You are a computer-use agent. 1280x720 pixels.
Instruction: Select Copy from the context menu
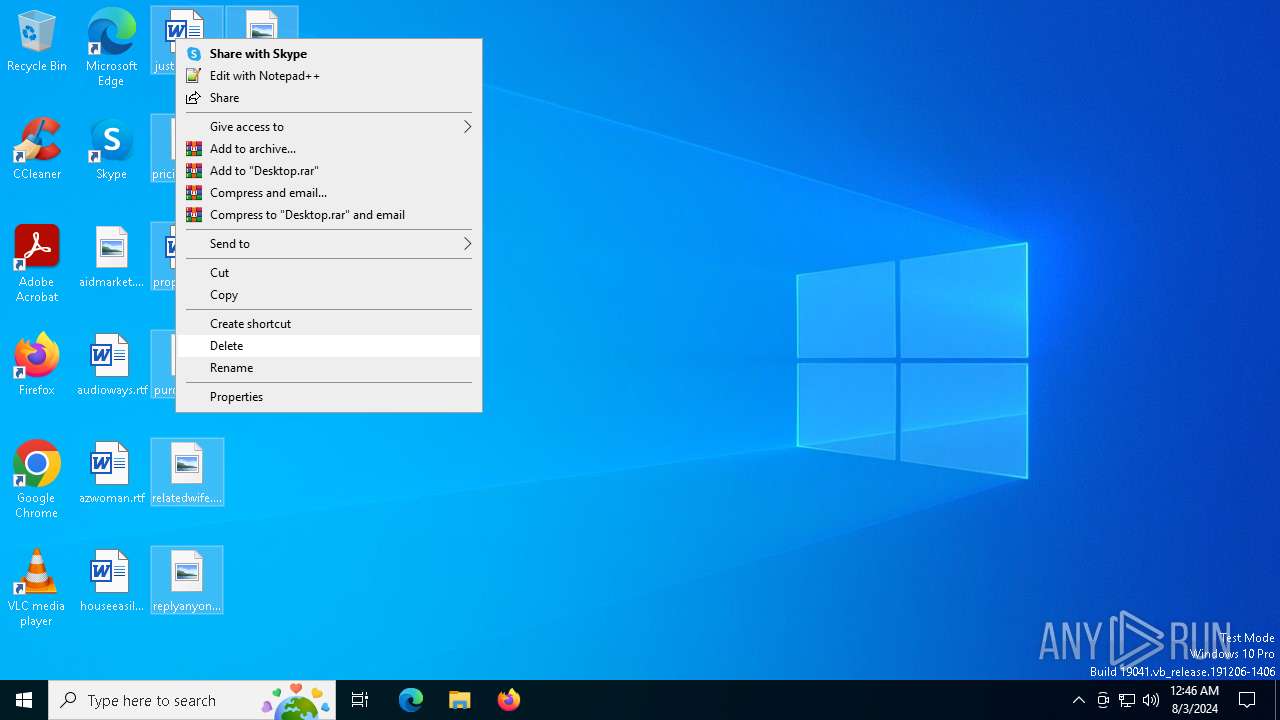click(329, 295)
